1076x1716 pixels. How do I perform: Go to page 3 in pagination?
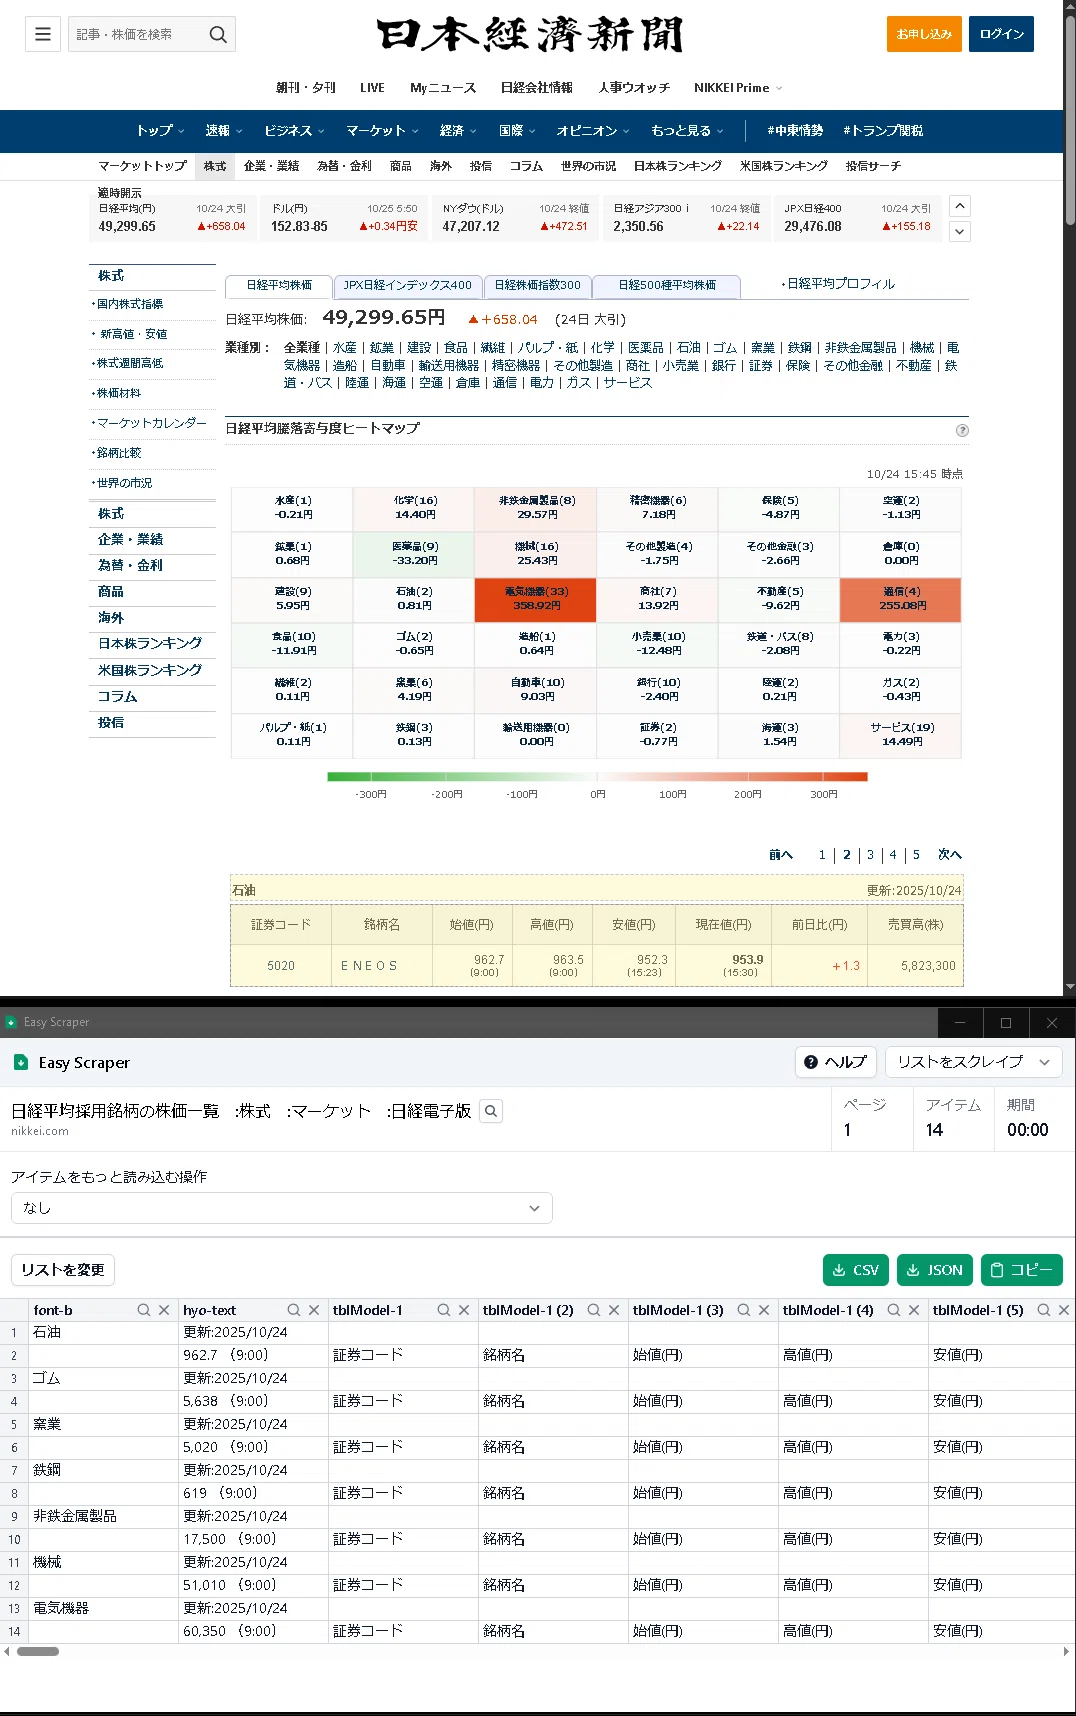coord(870,855)
